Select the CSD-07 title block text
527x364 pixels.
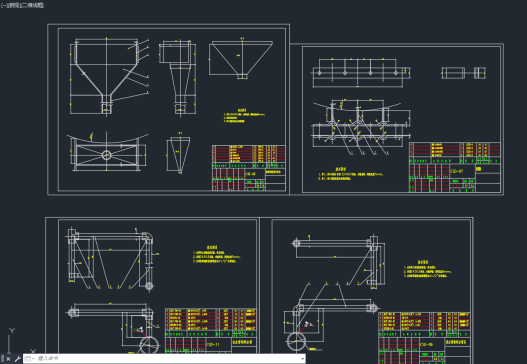pyautogui.click(x=456, y=171)
